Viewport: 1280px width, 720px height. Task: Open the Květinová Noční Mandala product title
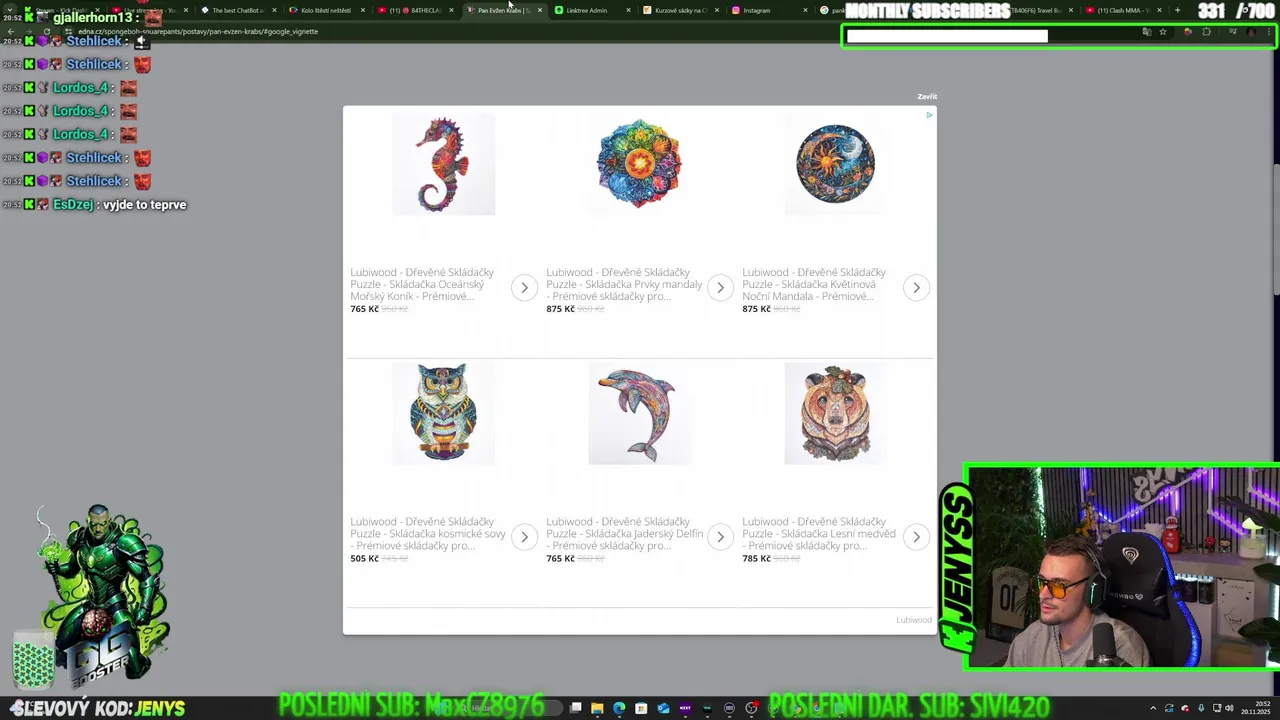point(814,284)
